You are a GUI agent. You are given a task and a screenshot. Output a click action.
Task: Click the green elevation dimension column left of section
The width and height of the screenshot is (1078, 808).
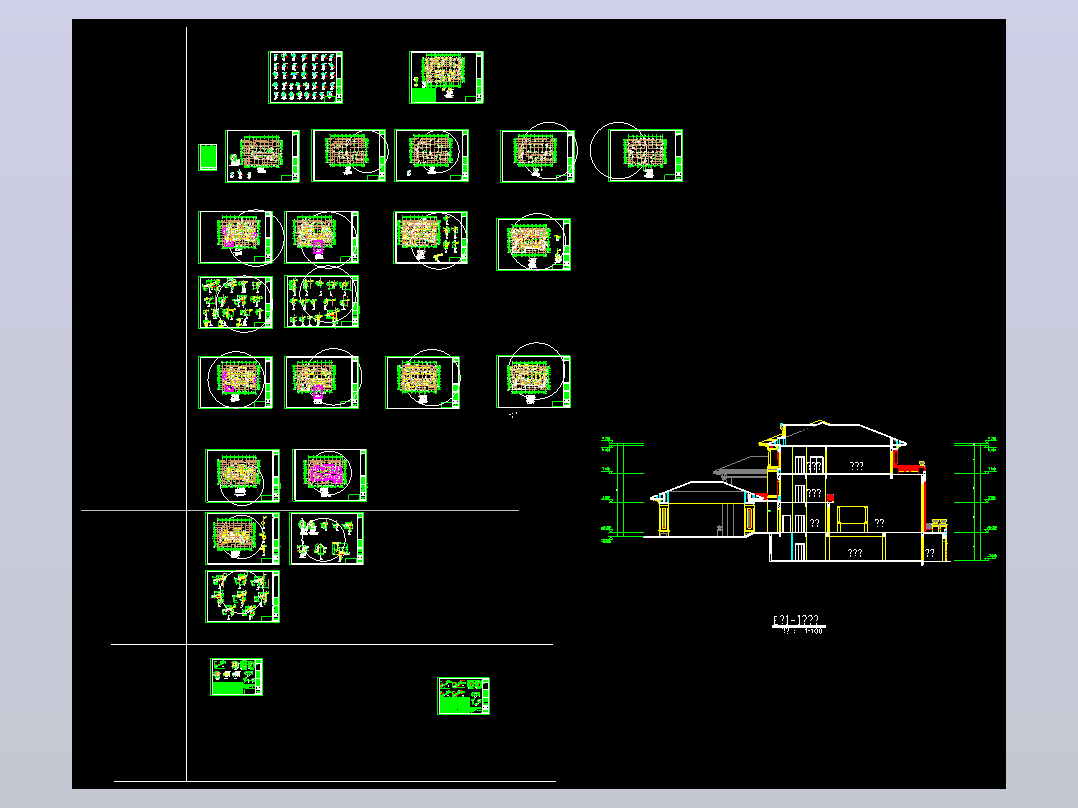(620, 490)
